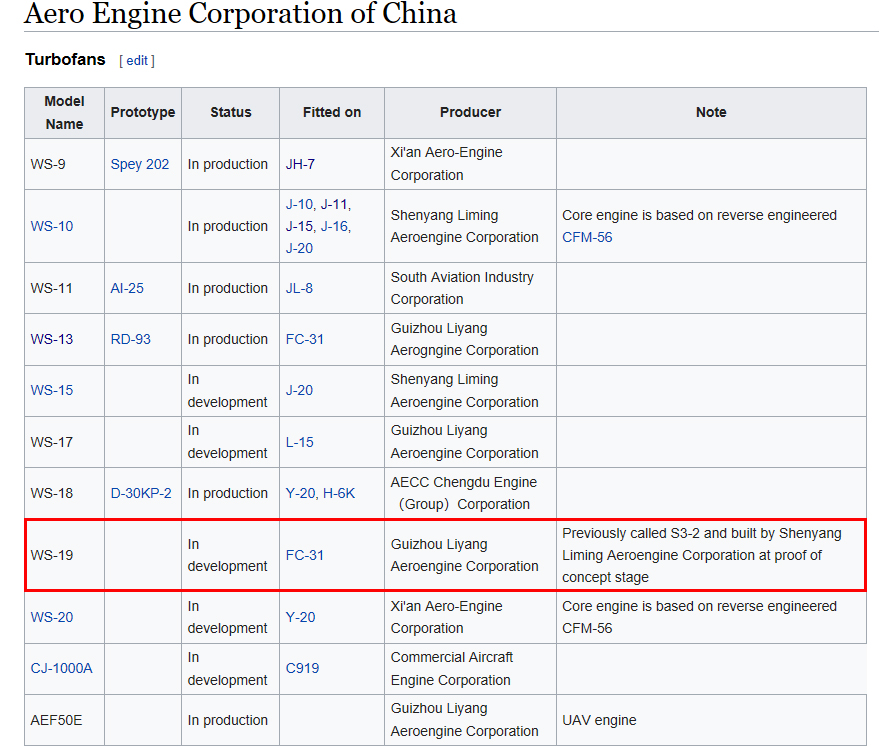Click the UAV engine note cell
The image size is (881, 747).
click(711, 720)
